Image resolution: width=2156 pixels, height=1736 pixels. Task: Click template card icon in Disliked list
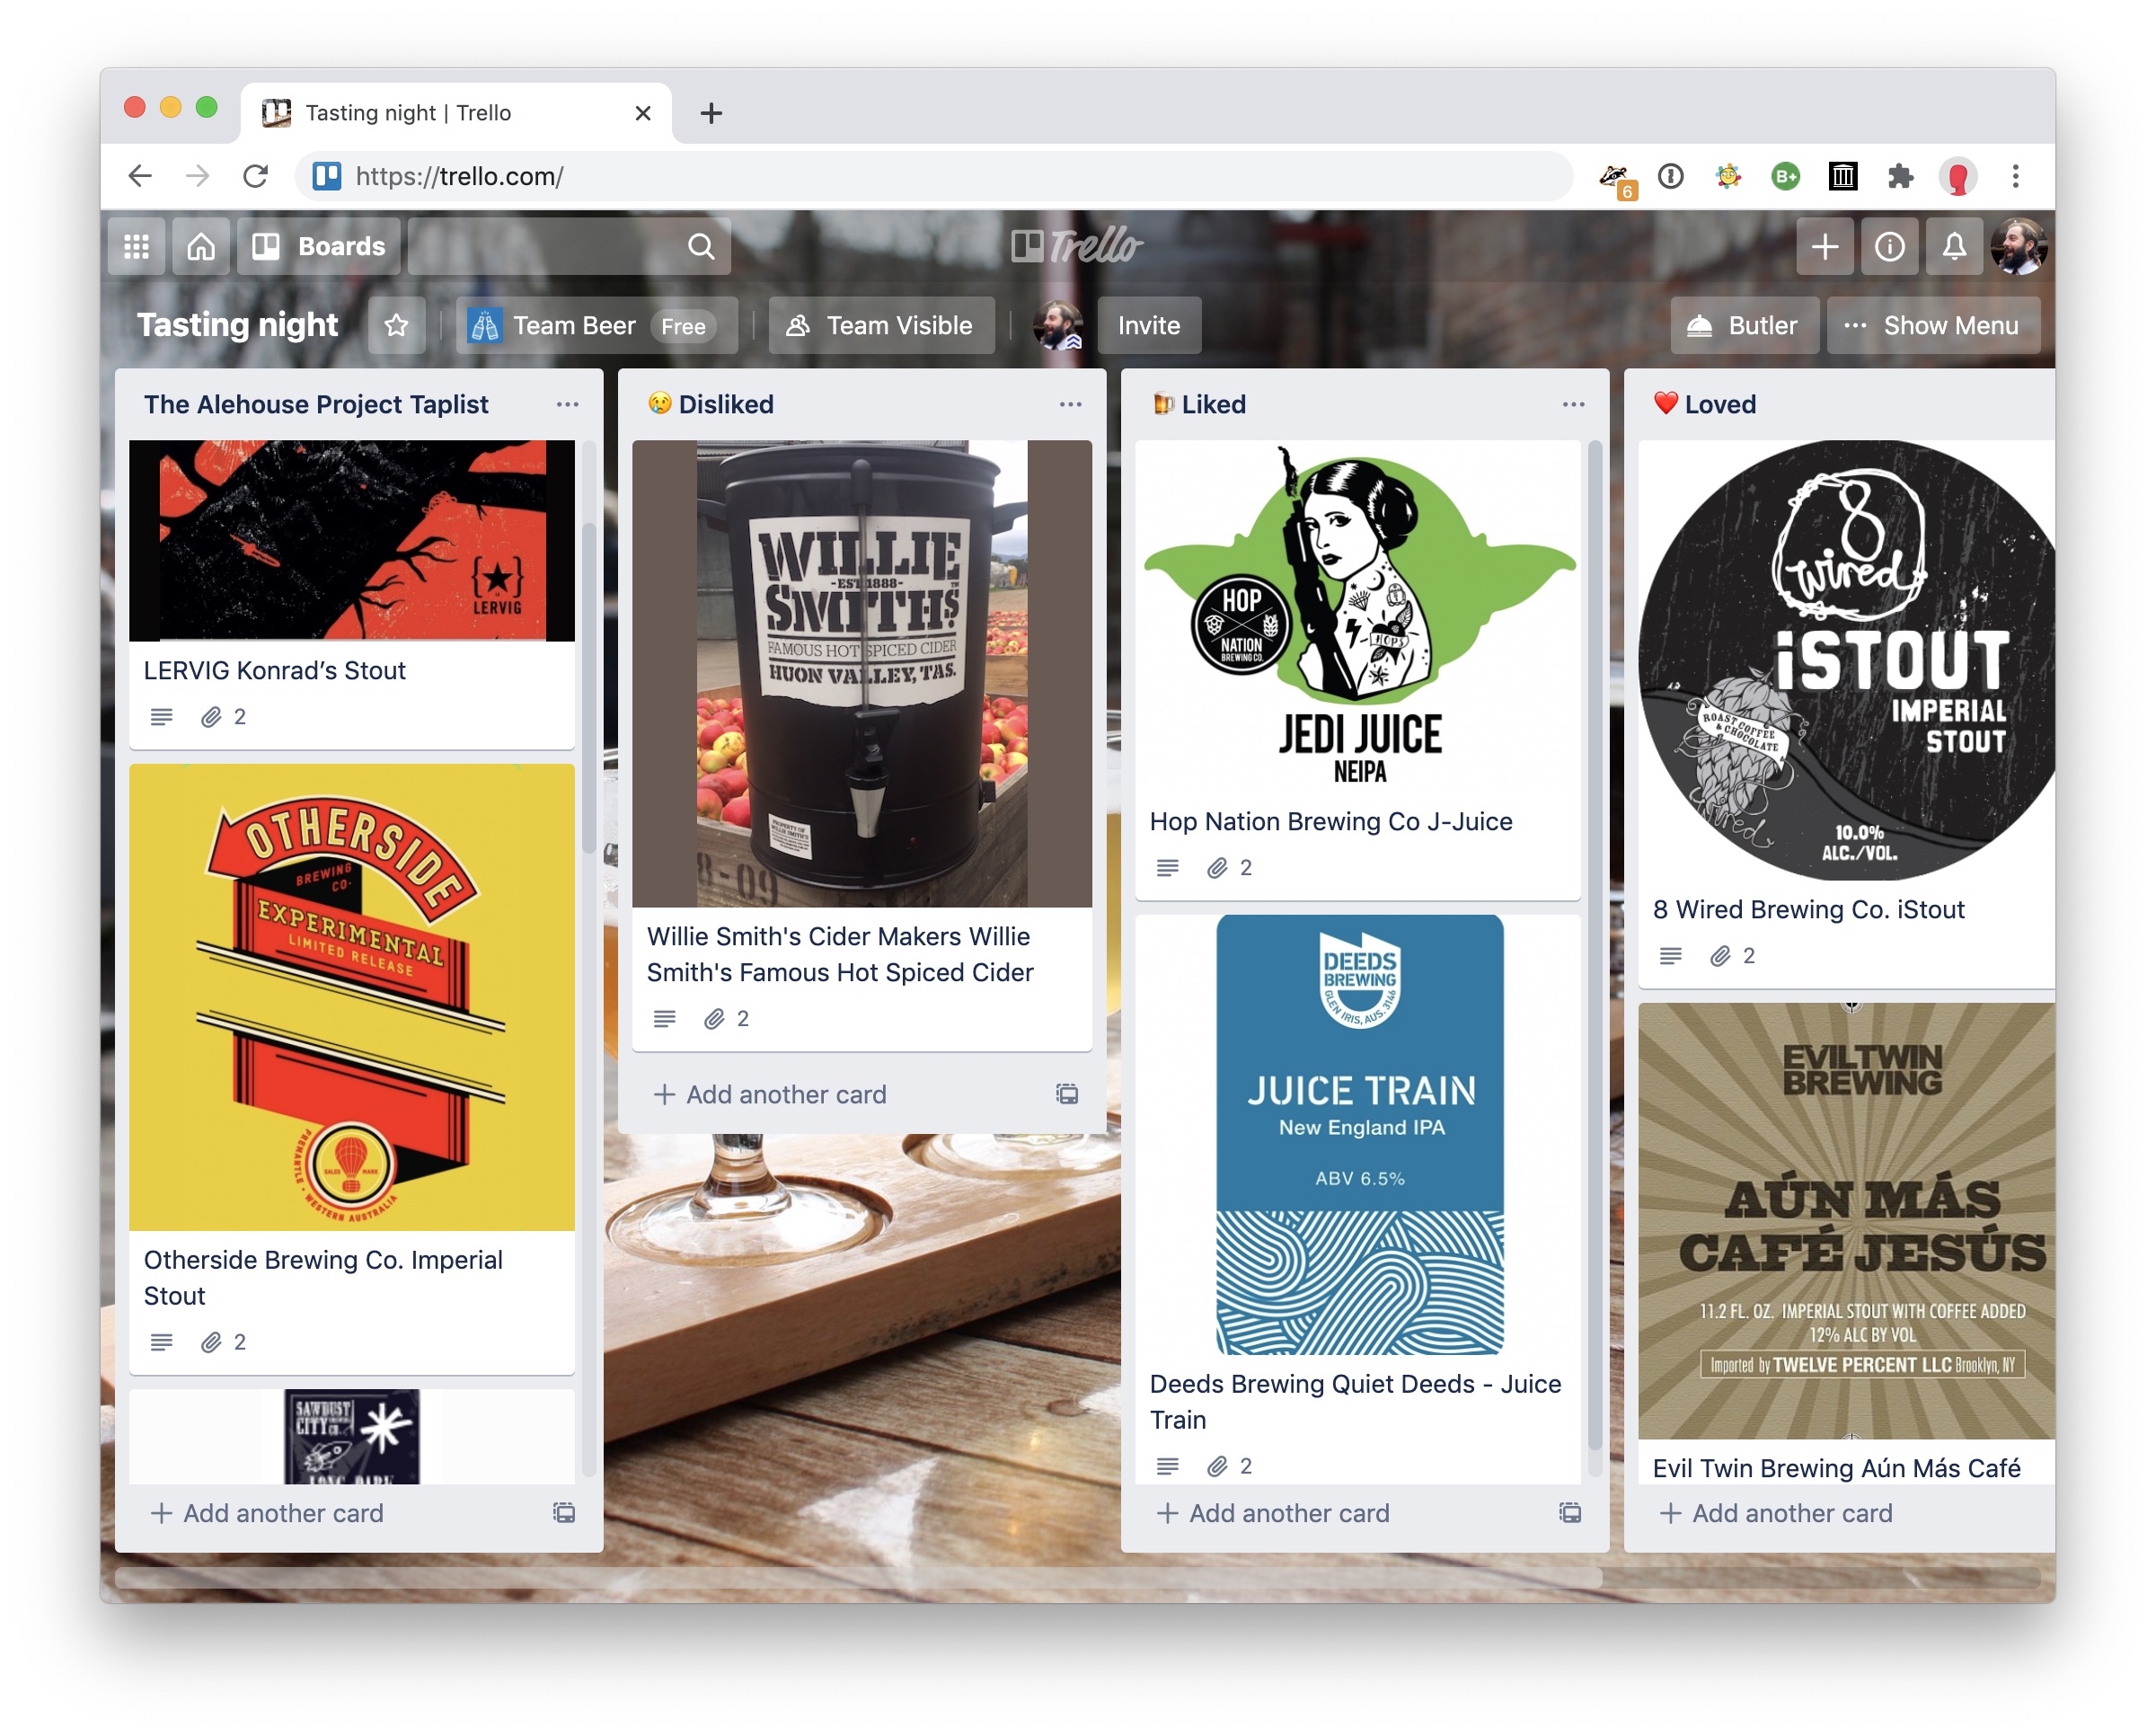tap(1067, 1093)
